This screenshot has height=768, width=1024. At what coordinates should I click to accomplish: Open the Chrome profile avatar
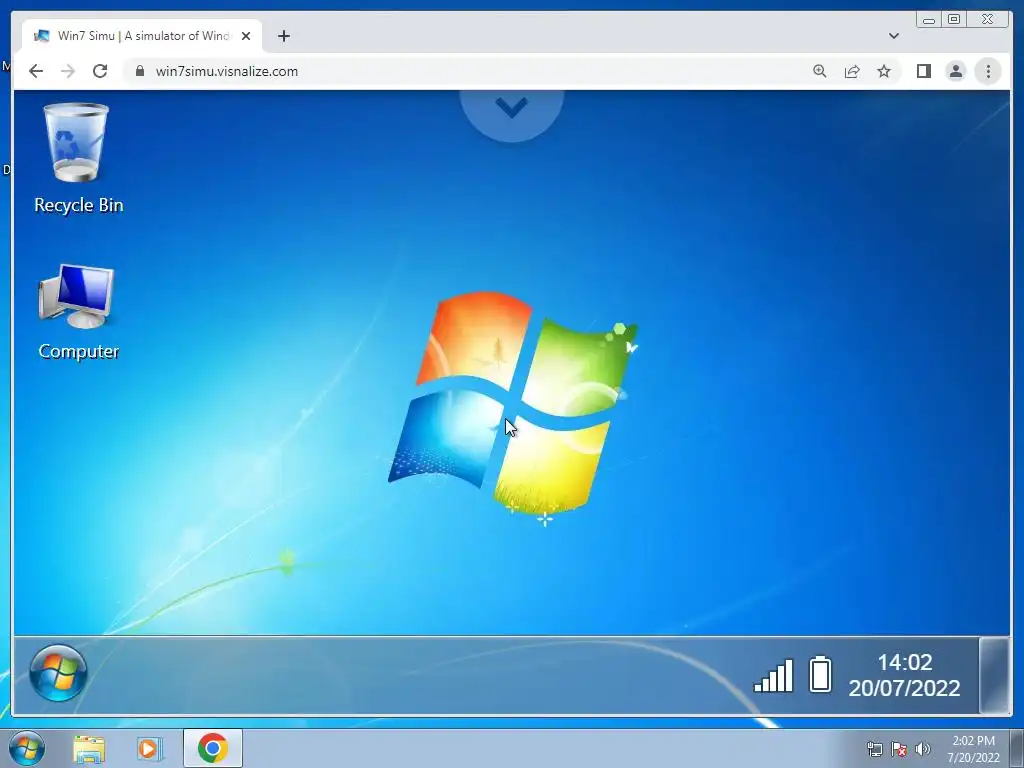click(955, 71)
